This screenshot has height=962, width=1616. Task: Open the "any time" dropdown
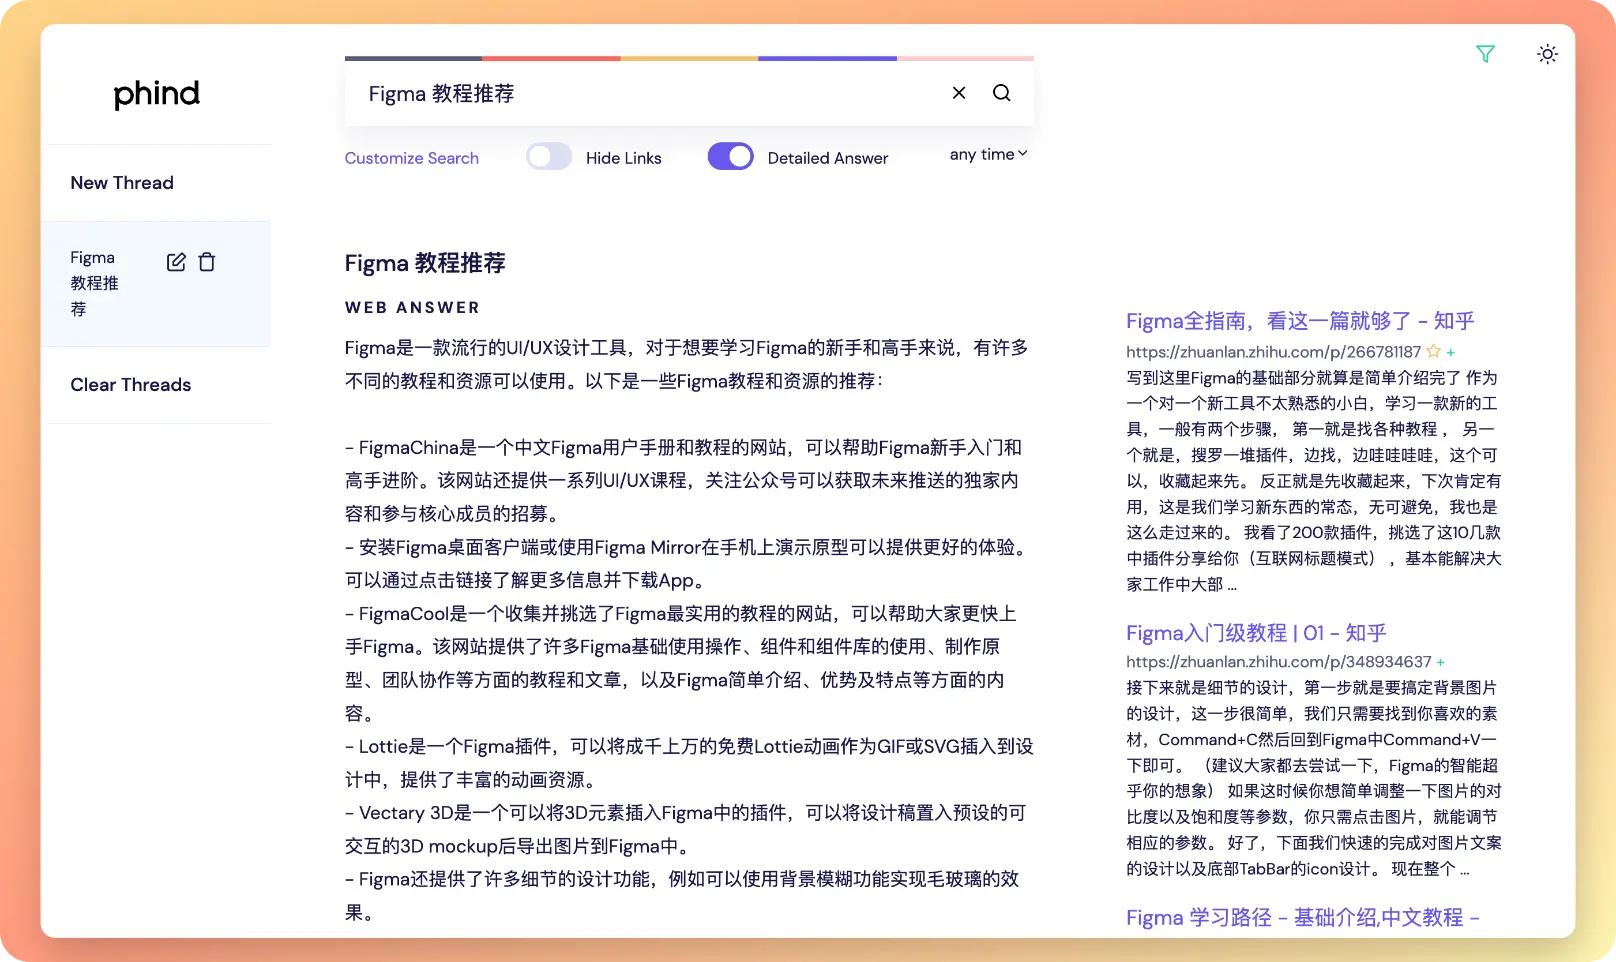988,154
